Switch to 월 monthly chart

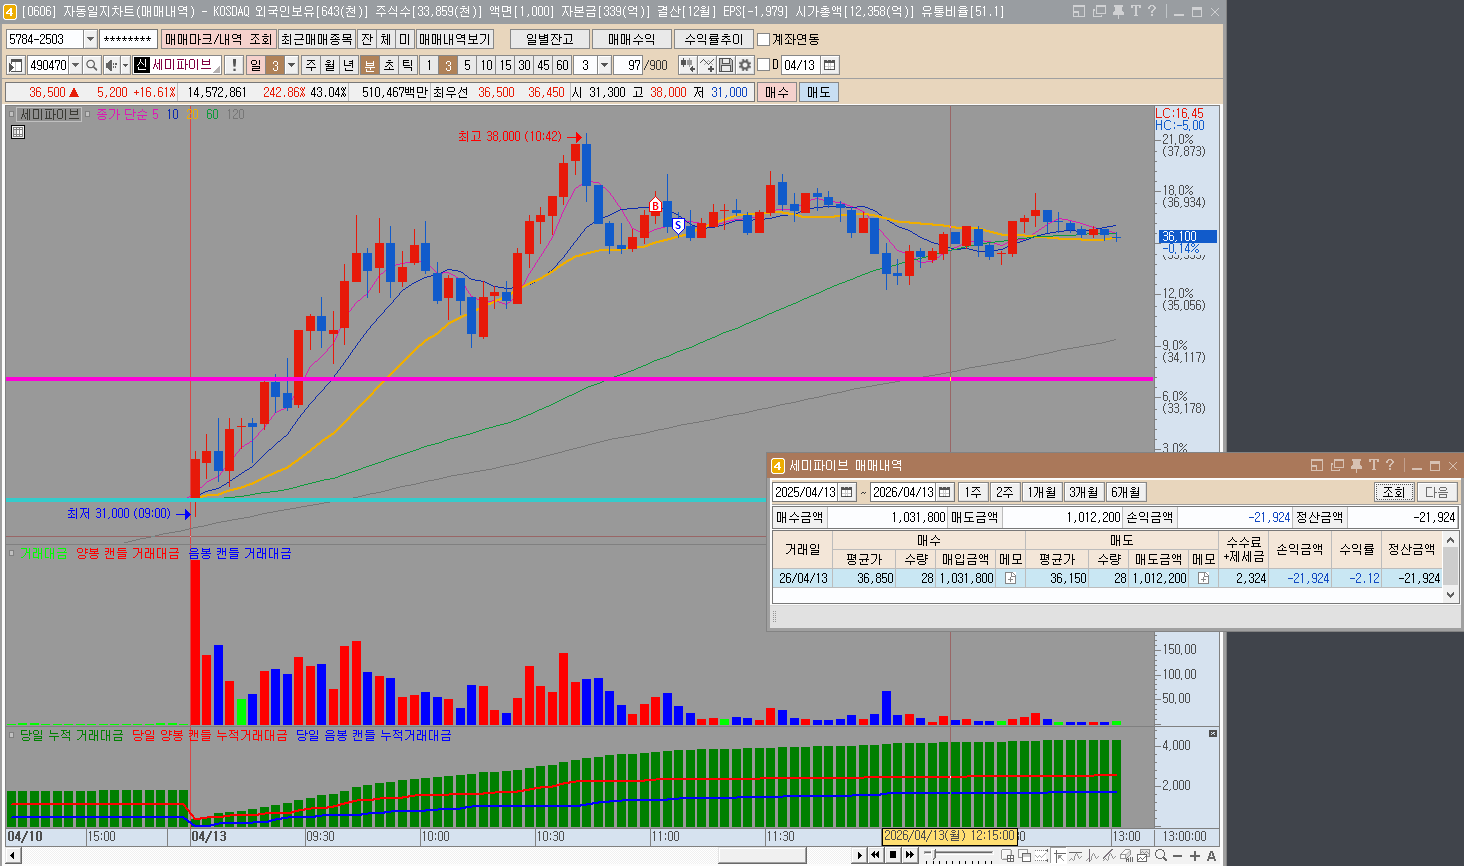click(x=330, y=65)
